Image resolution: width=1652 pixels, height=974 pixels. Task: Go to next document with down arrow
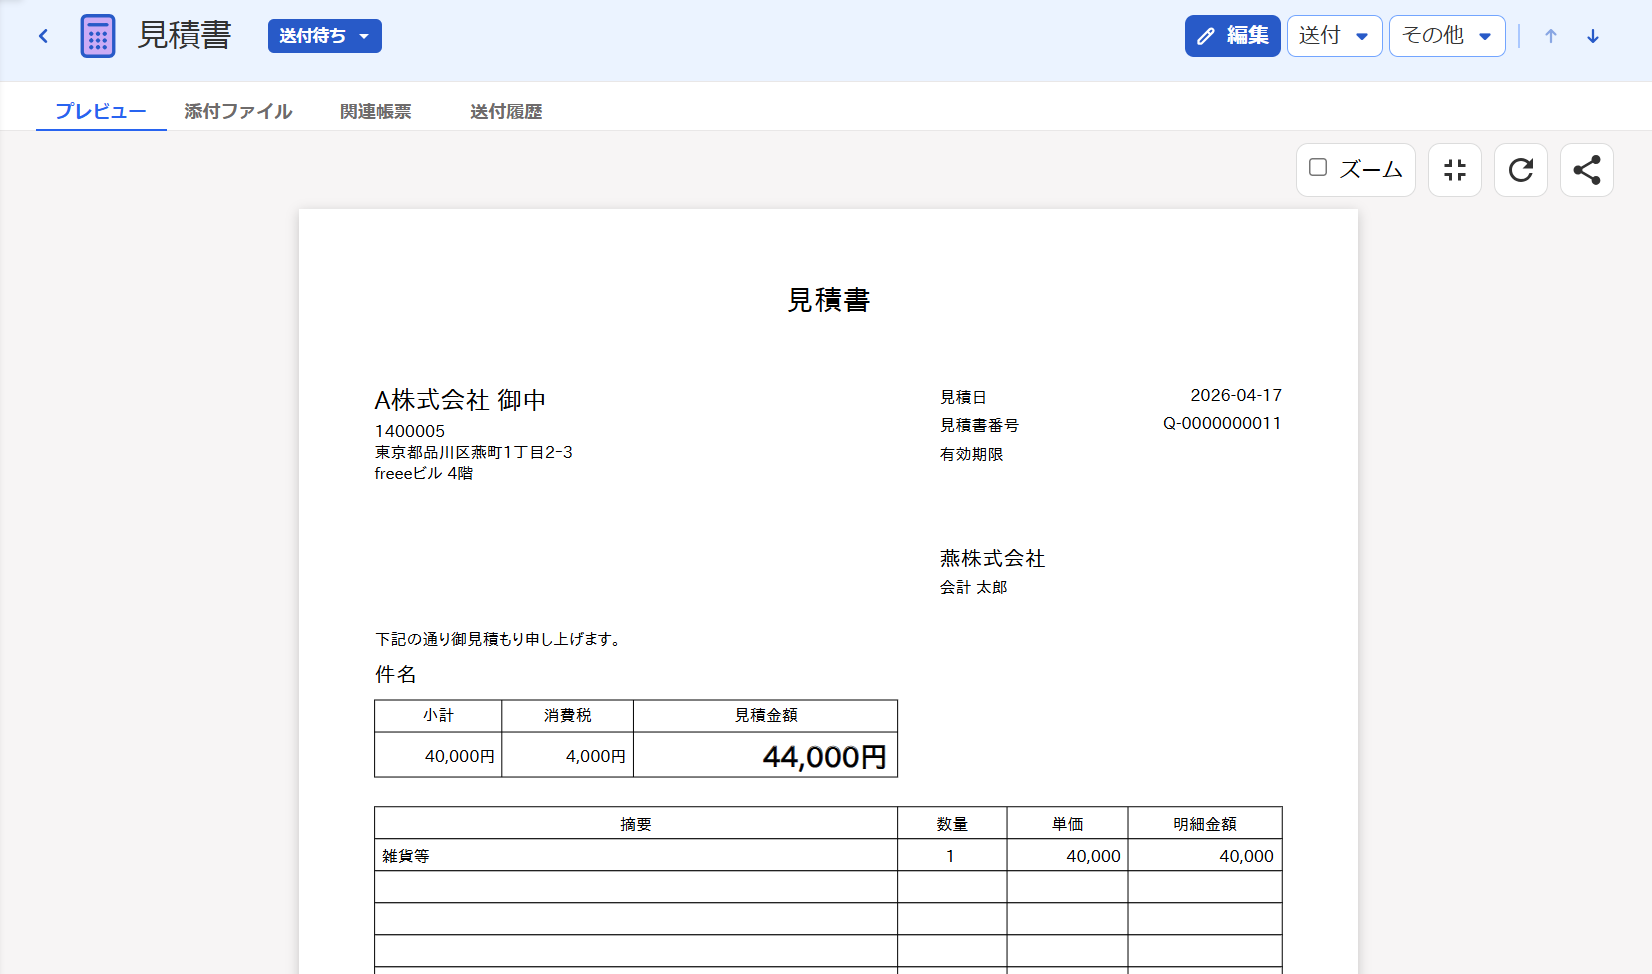click(1593, 36)
